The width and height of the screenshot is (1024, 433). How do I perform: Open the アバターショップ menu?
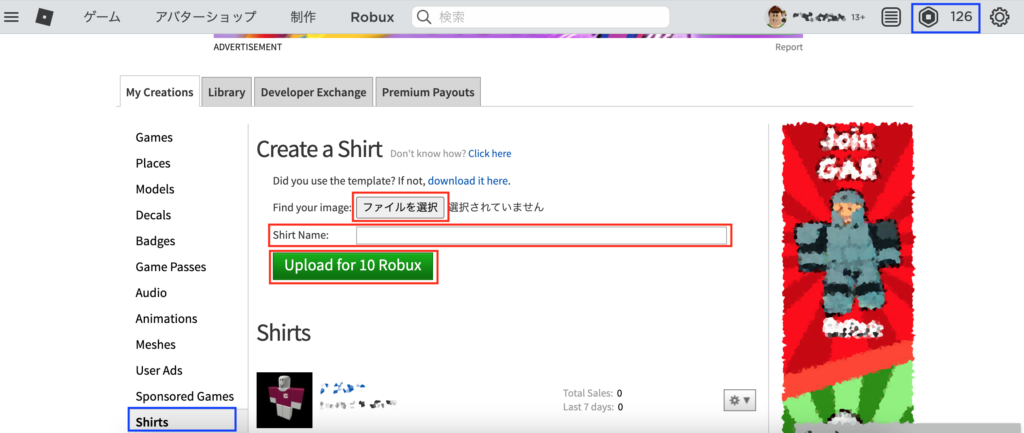point(206,17)
